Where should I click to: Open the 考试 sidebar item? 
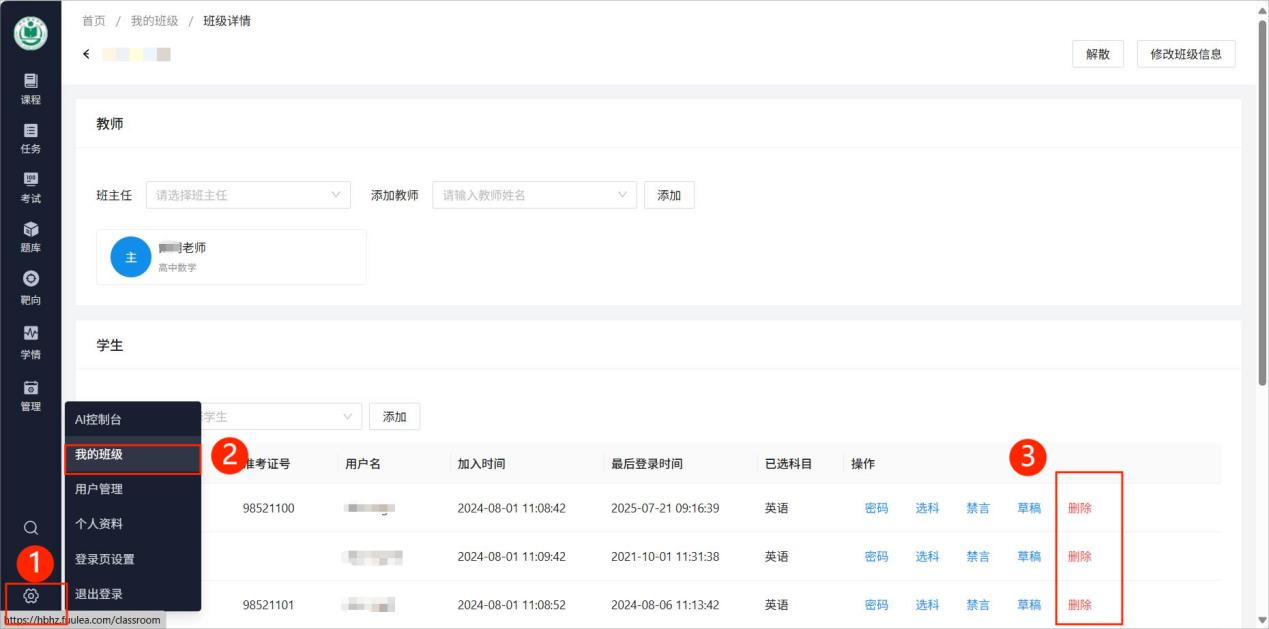point(31,188)
